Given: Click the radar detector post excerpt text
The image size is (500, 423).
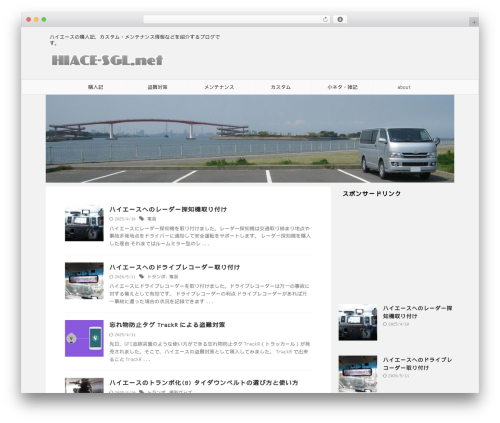Looking at the screenshot, I should click(x=210, y=236).
